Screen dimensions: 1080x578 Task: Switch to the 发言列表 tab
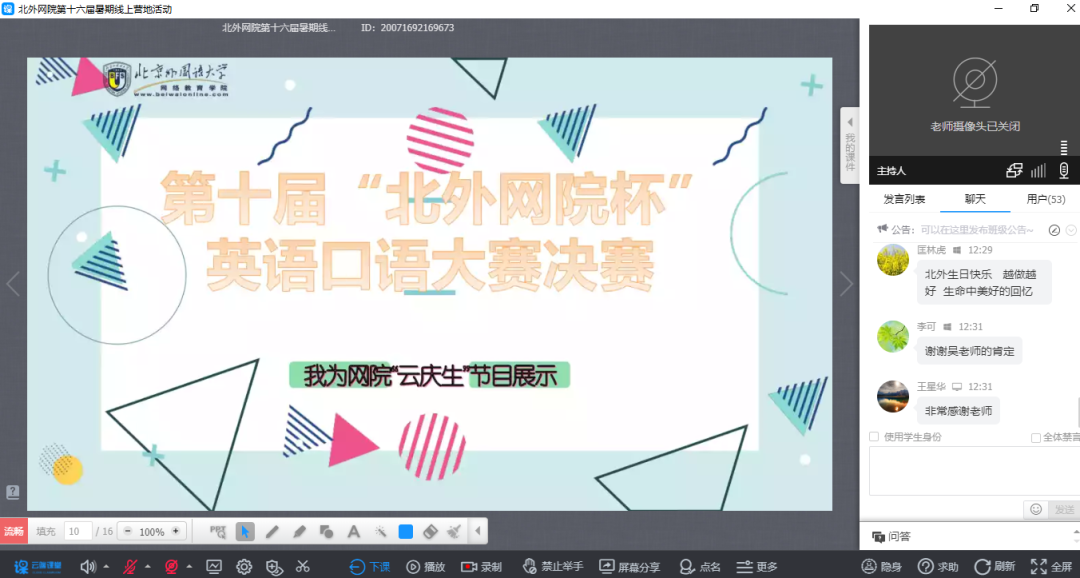click(904, 199)
